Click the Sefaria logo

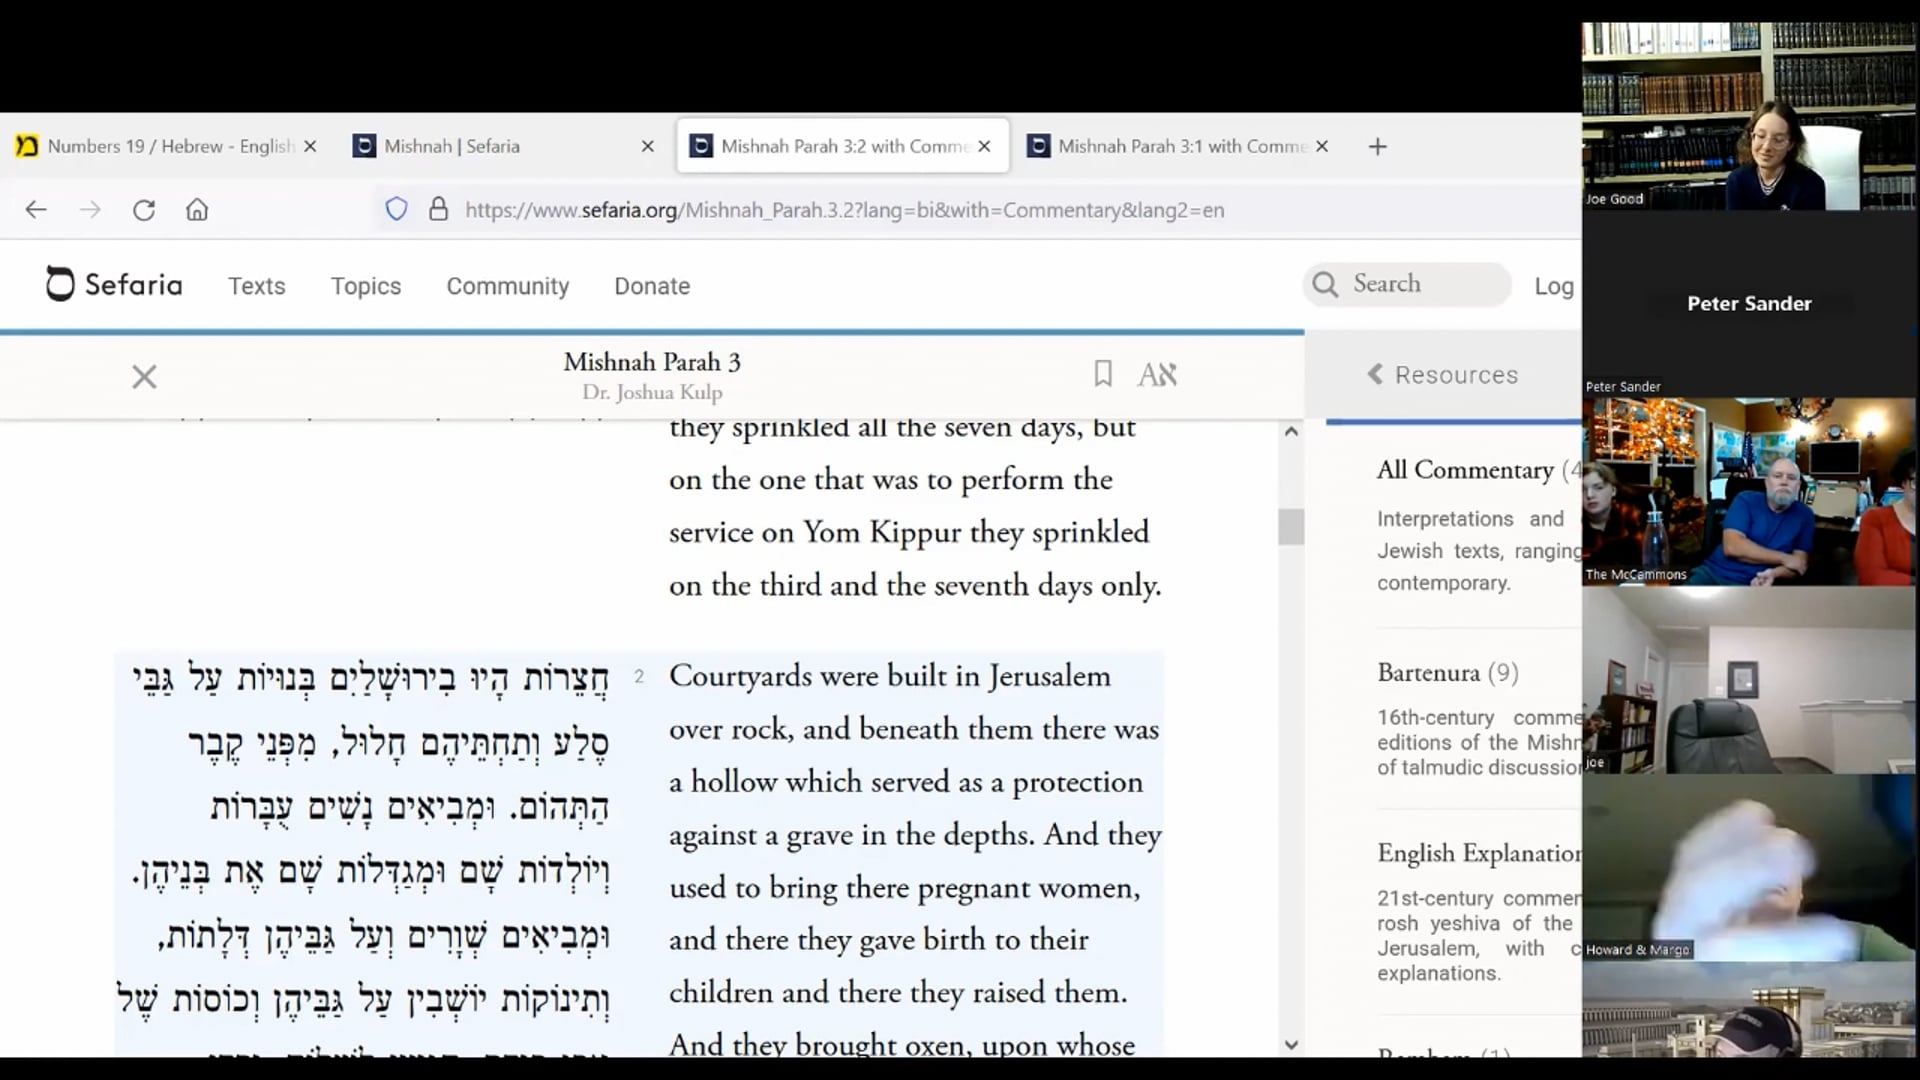[114, 285]
